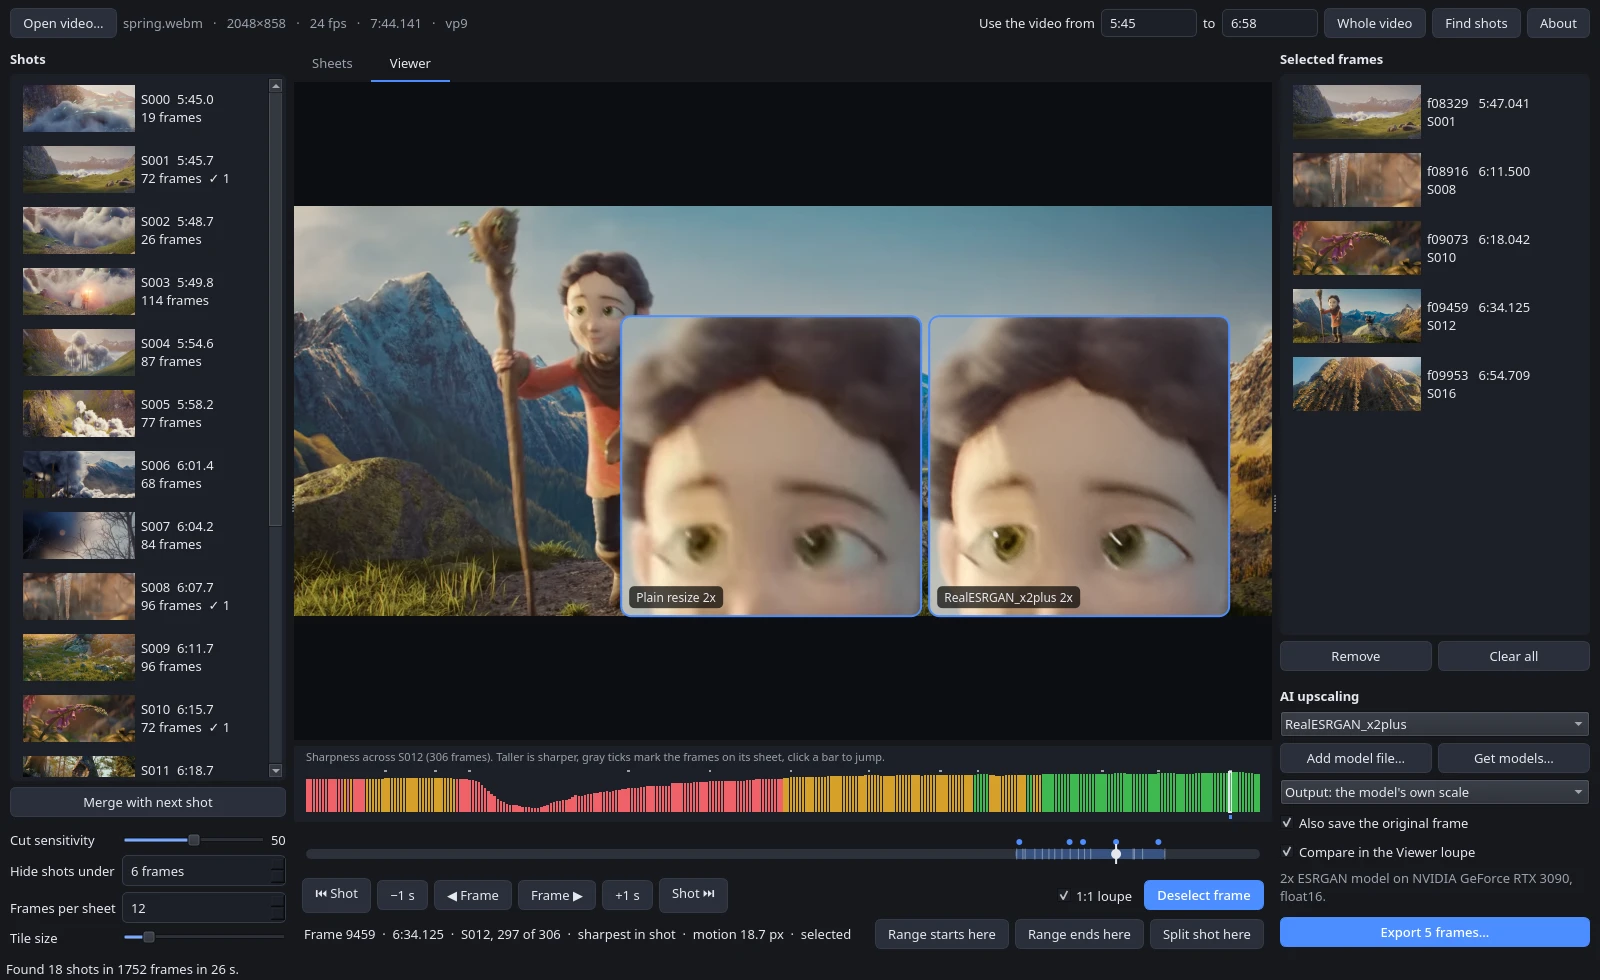This screenshot has width=1600, height=980.
Task: Toggle the 1:1 loupe checkbox
Action: click(x=1064, y=897)
